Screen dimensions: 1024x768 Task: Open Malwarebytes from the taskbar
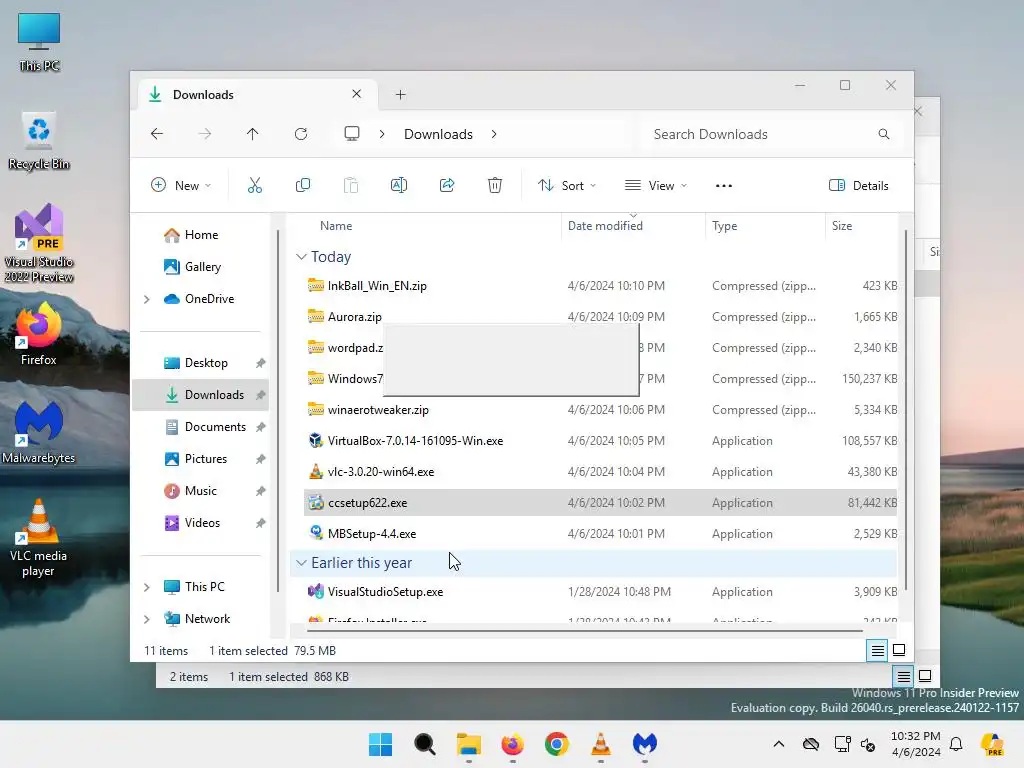pos(645,744)
